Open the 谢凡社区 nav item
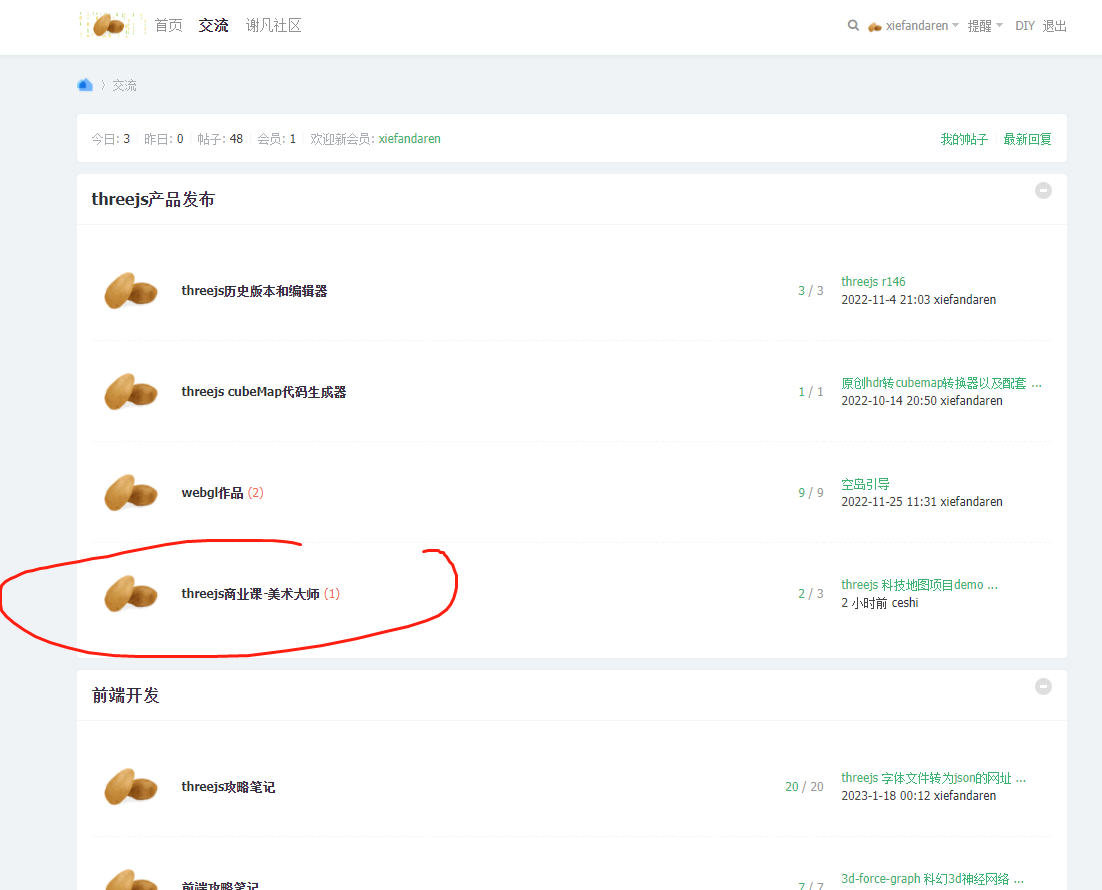Screen dimensions: 1102x890 pyautogui.click(x=273, y=25)
